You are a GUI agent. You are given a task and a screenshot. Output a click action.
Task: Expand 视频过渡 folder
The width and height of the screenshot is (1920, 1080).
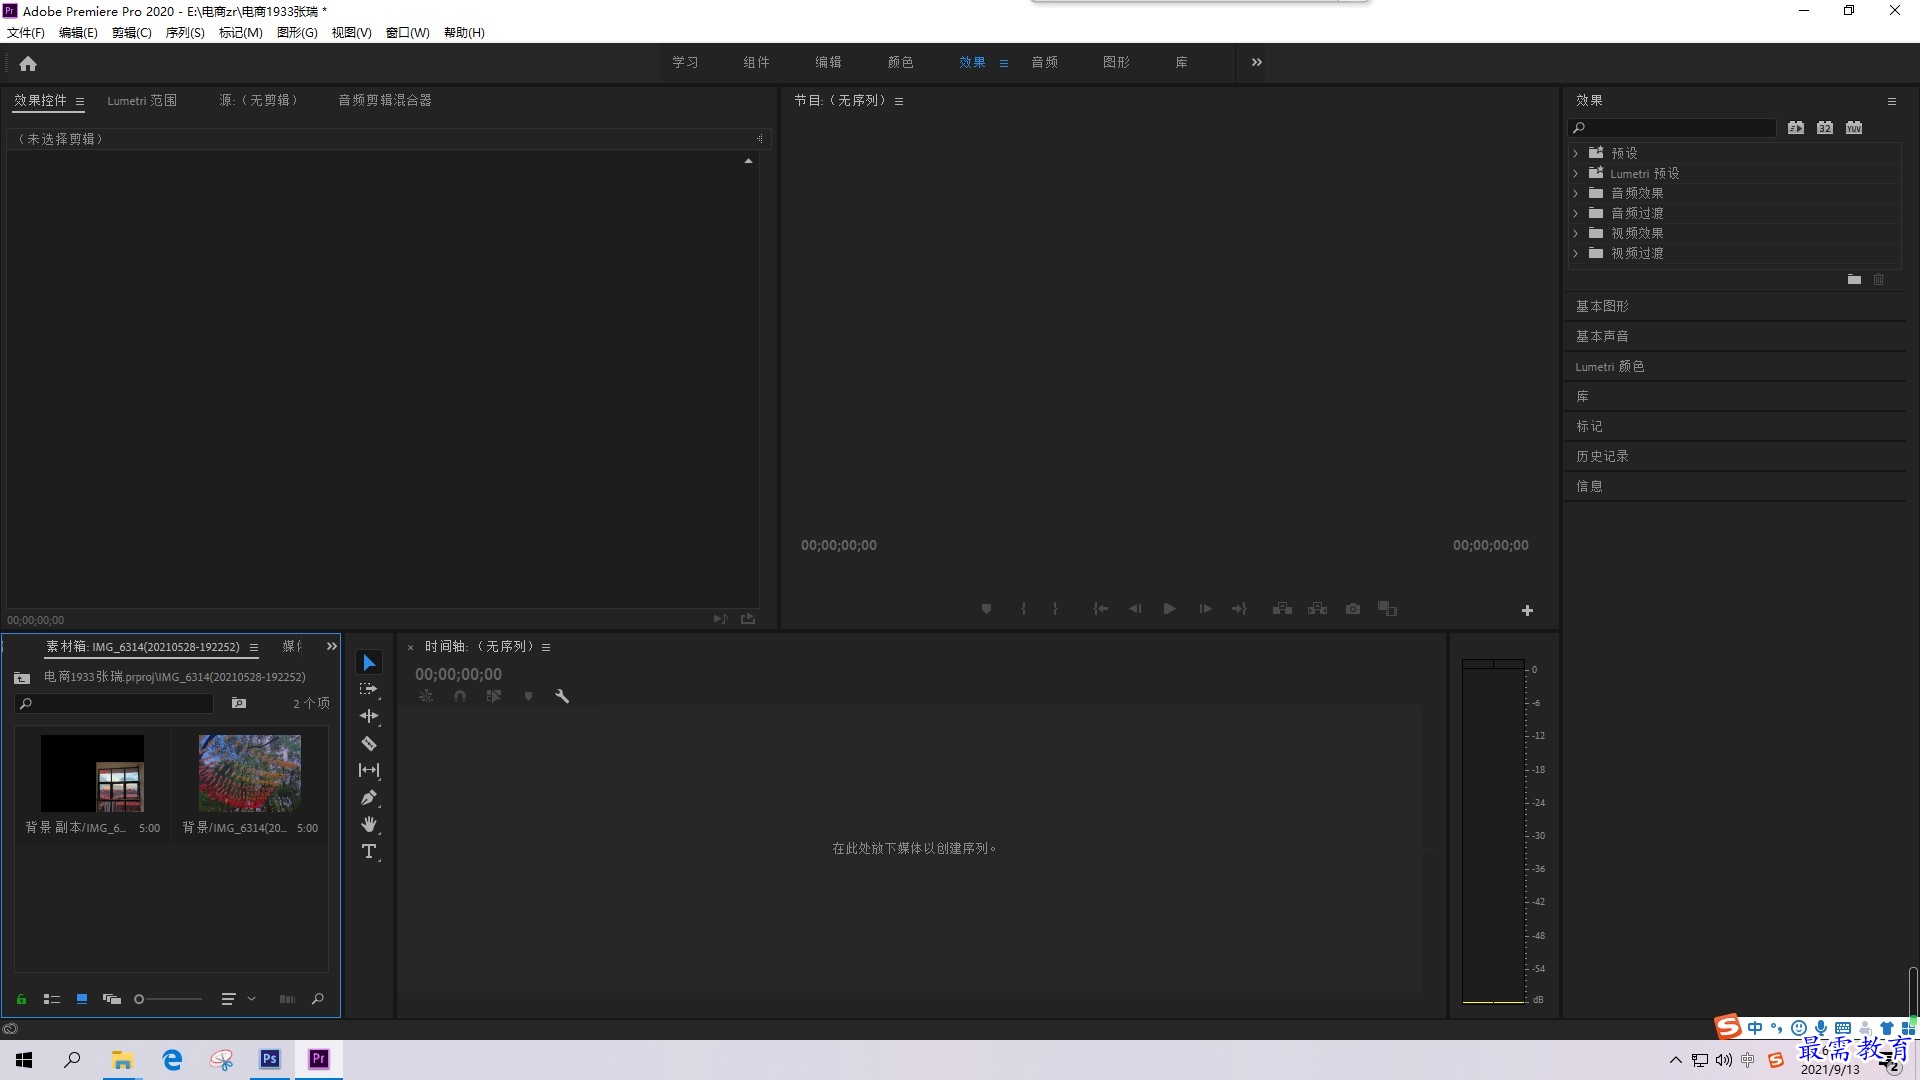pos(1576,253)
